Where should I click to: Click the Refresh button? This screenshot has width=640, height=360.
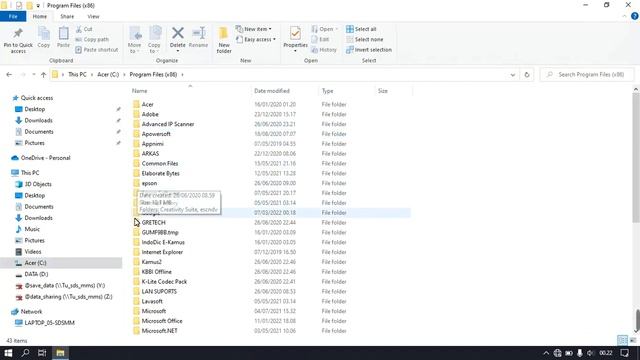(527, 75)
